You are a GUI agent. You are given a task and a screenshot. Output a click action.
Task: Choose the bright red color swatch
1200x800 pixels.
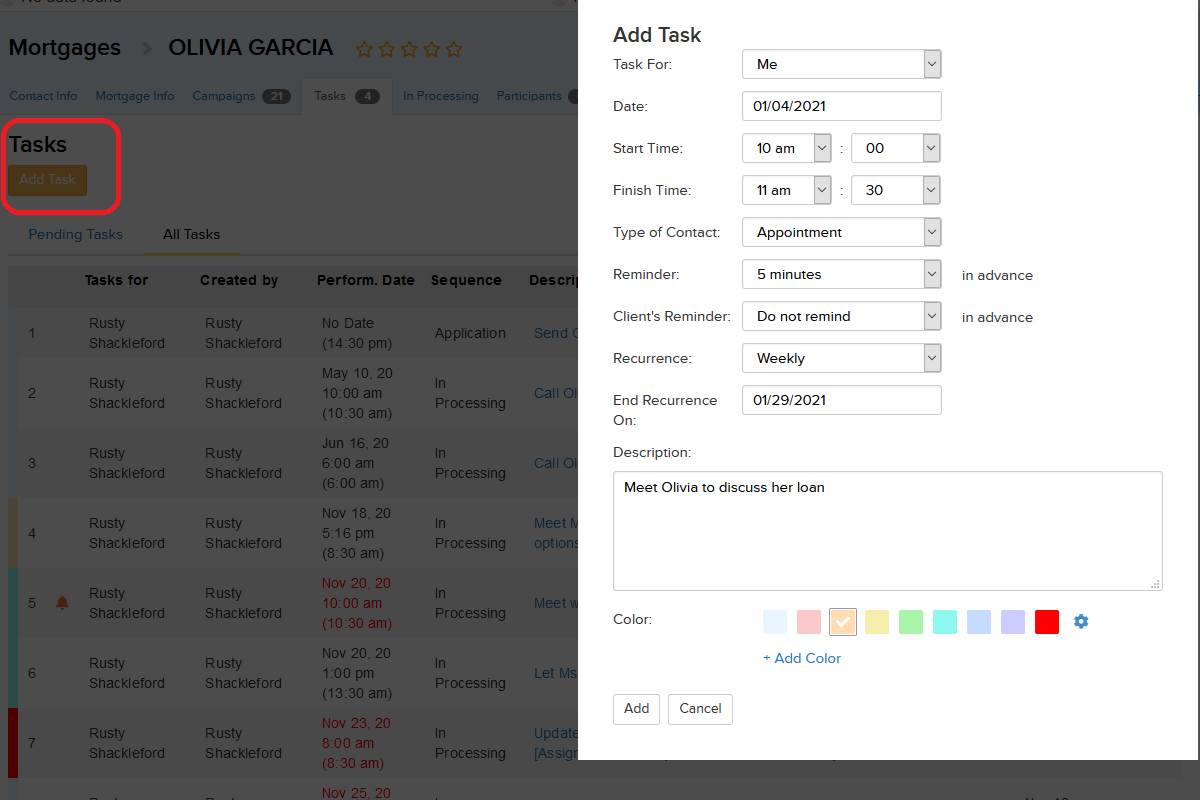pos(1047,621)
